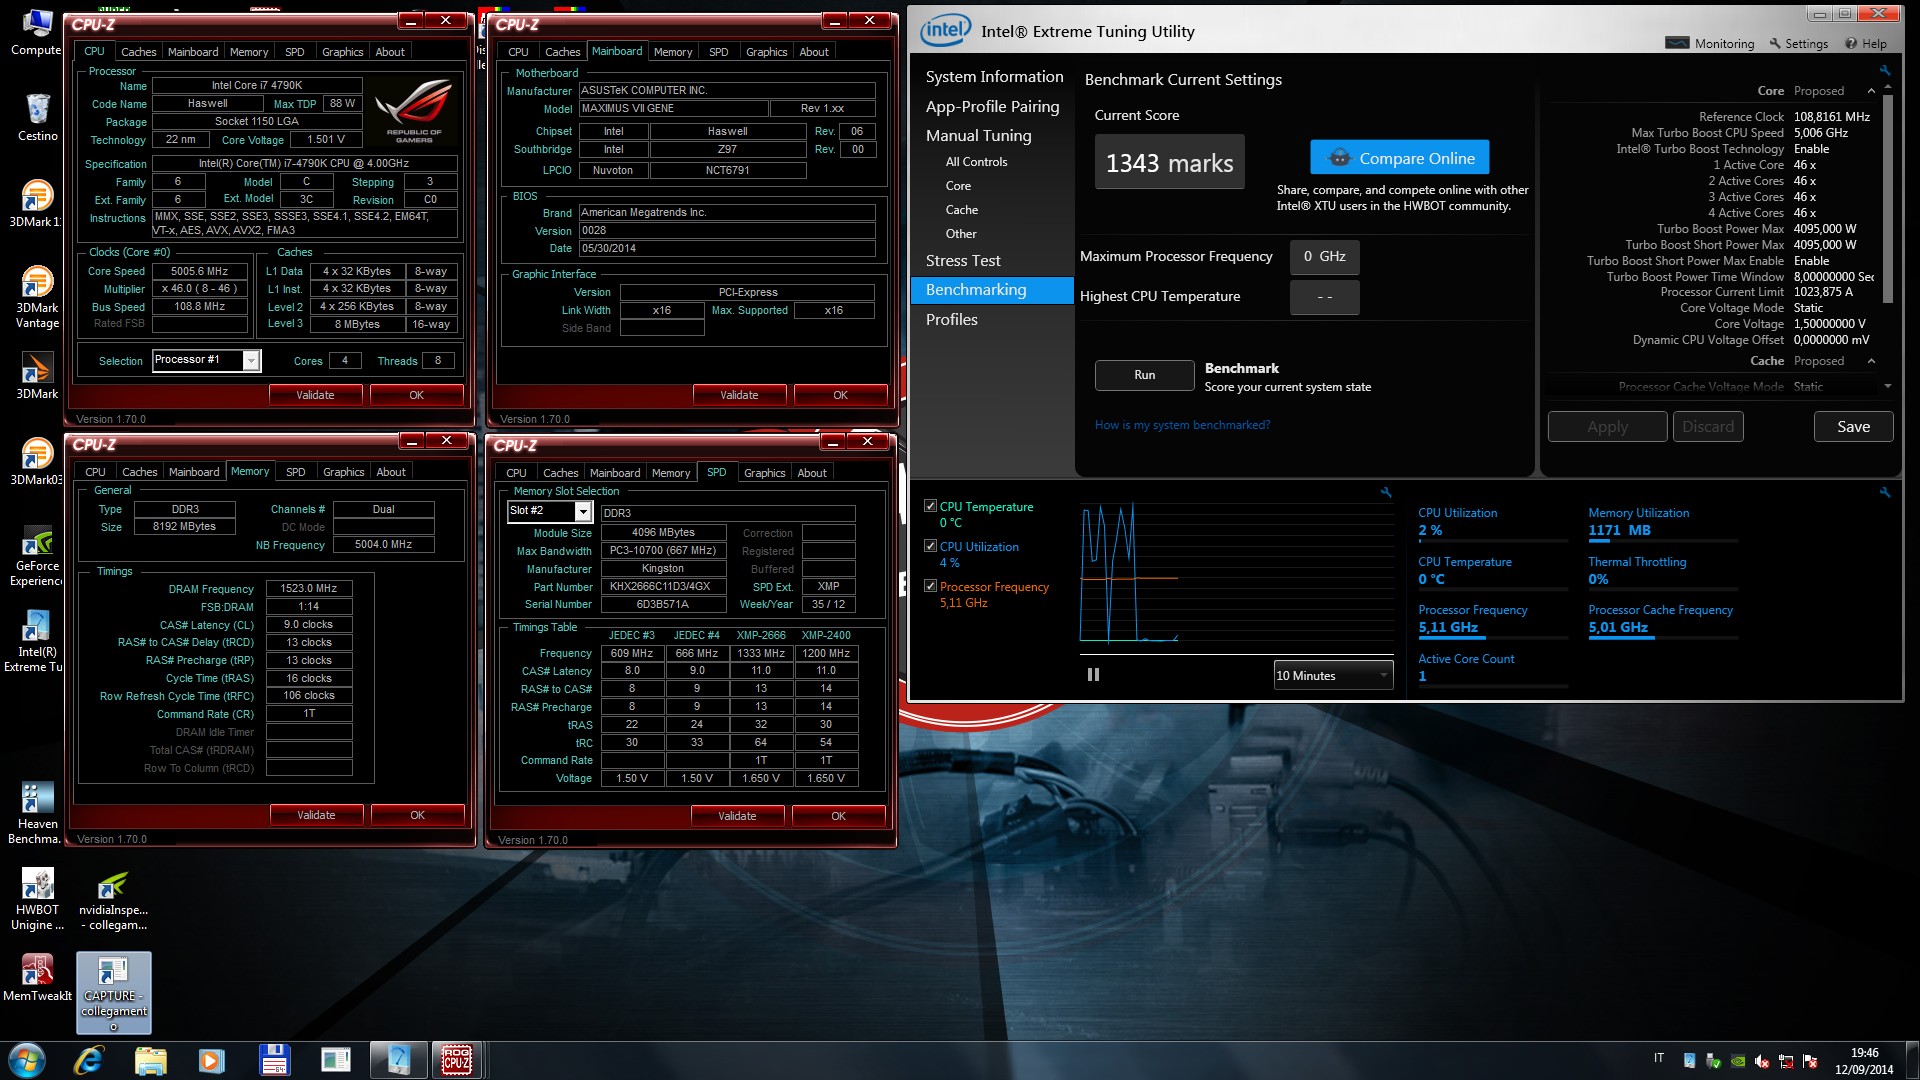Click the wrench icon beside Memory Utilization stats

[x=1885, y=492]
